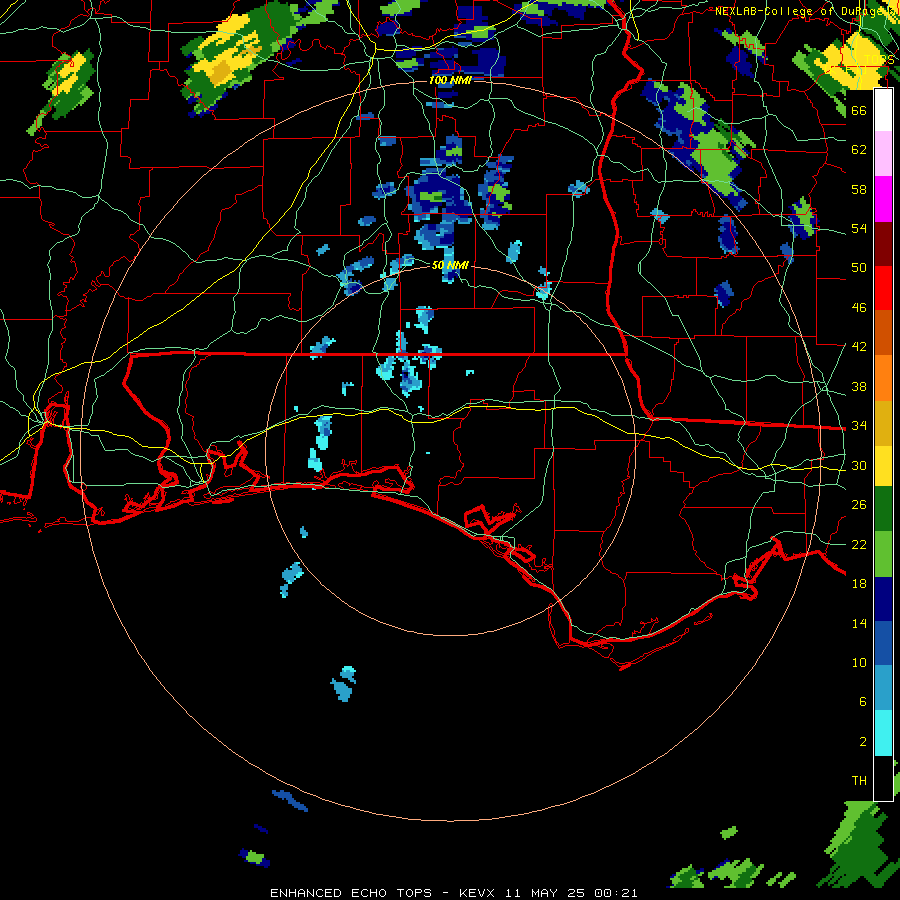900x900 pixels.
Task: Select the "22" legend value
Action: [859, 544]
